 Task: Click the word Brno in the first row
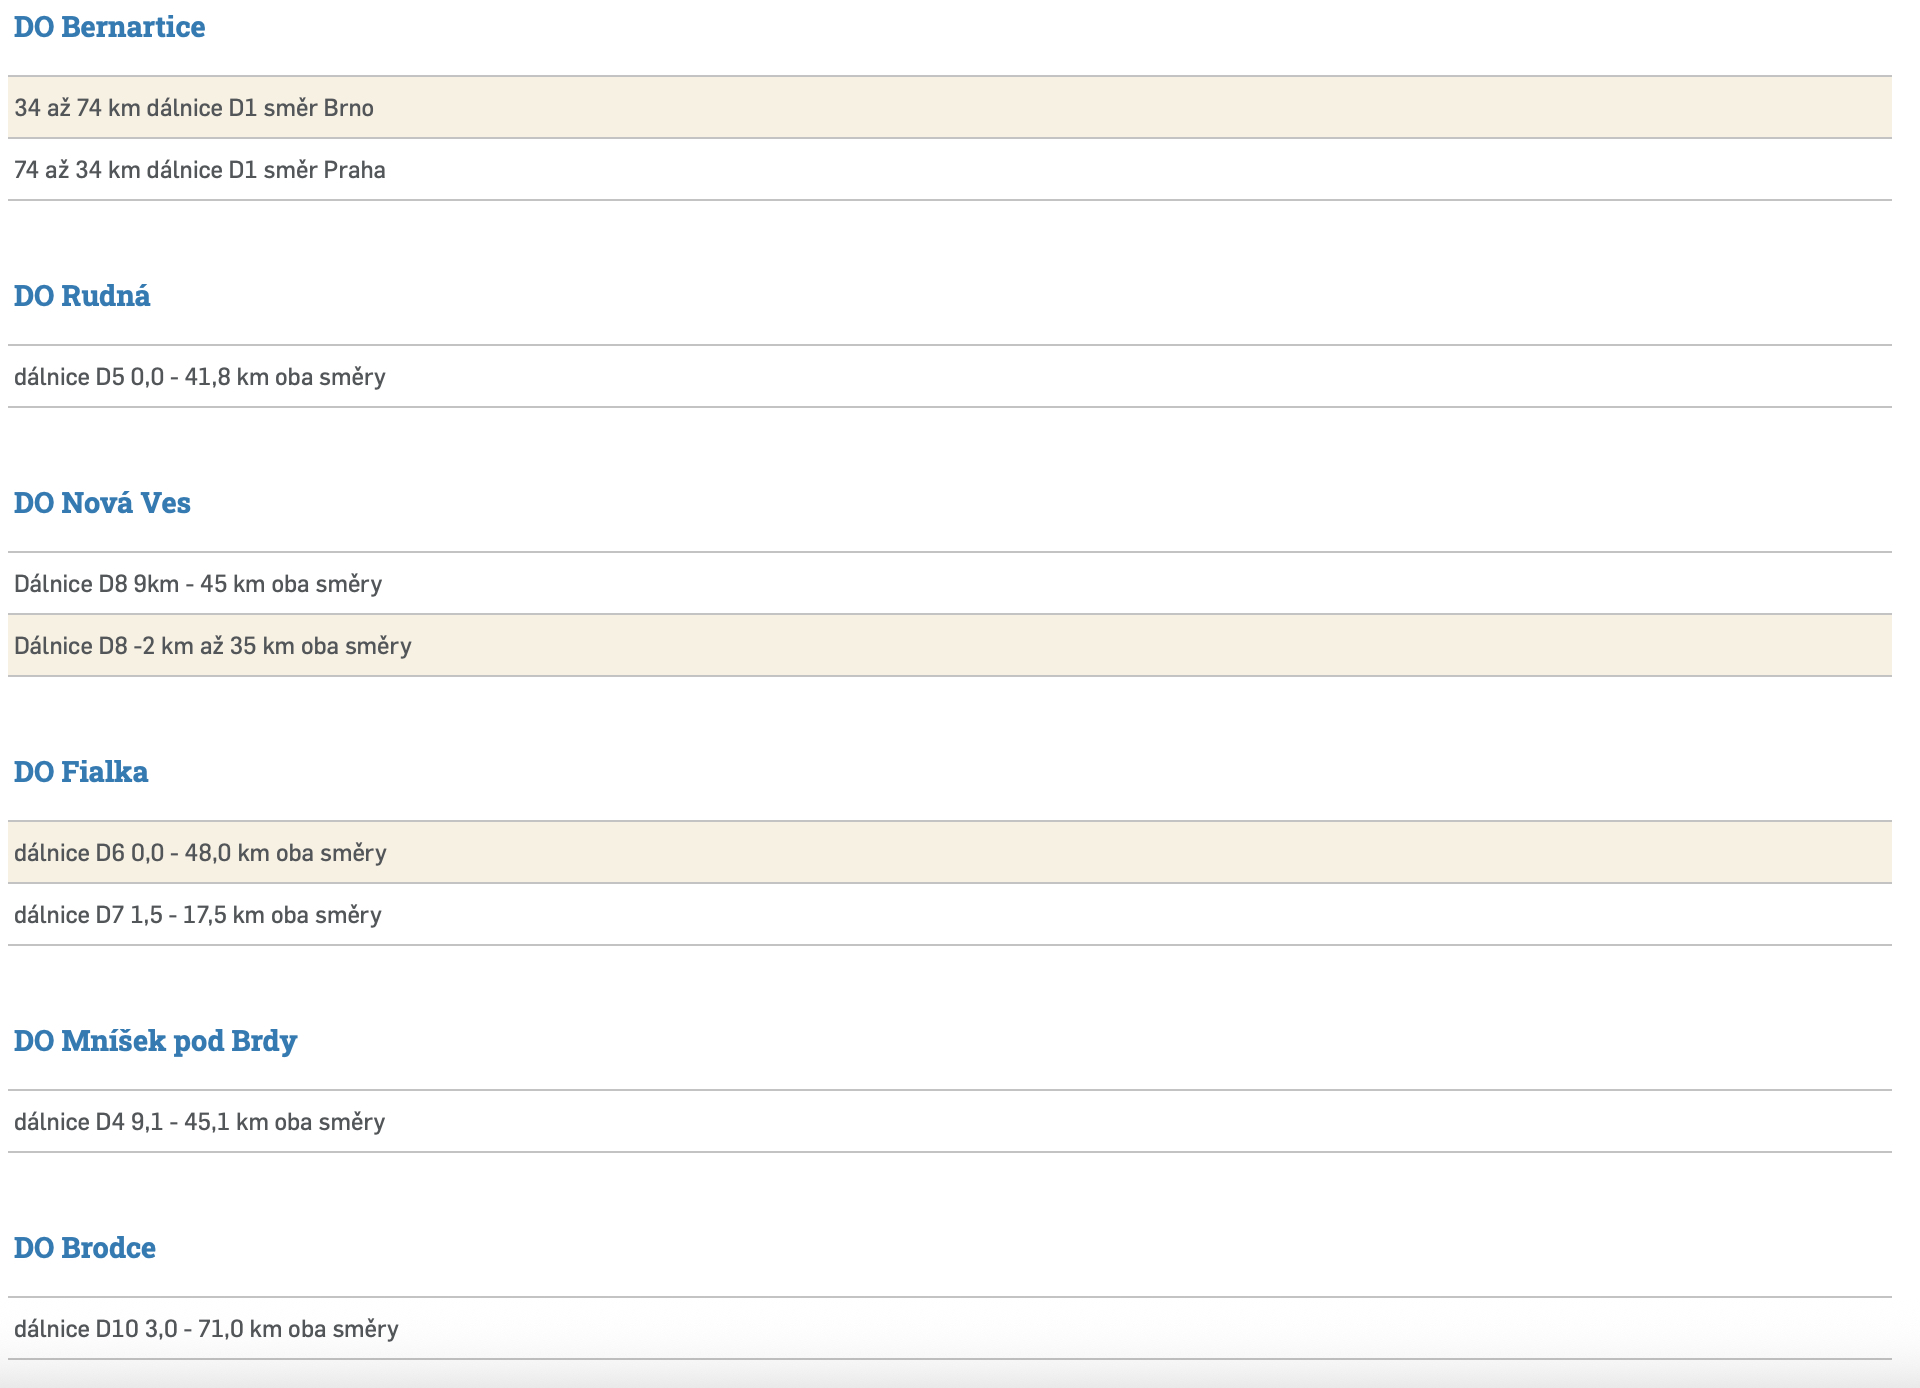348,108
